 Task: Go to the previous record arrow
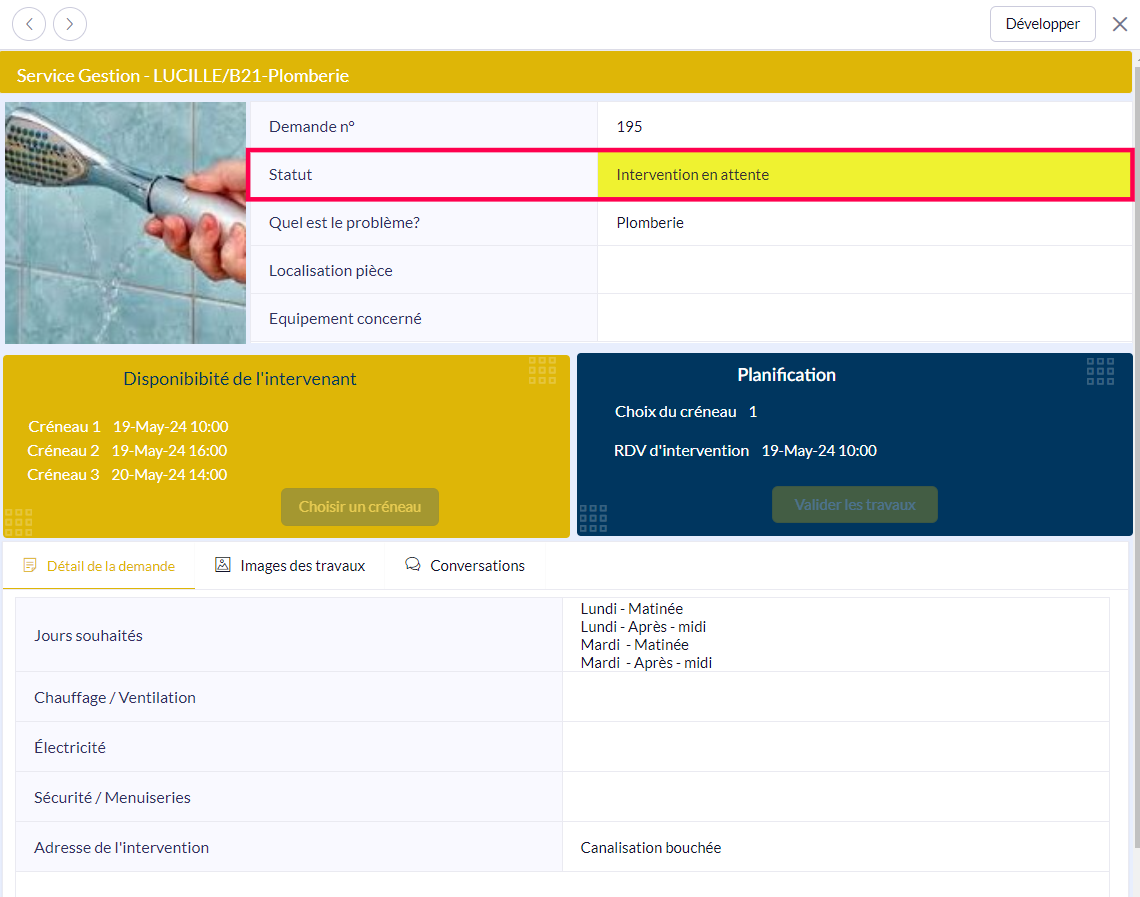click(x=29, y=24)
